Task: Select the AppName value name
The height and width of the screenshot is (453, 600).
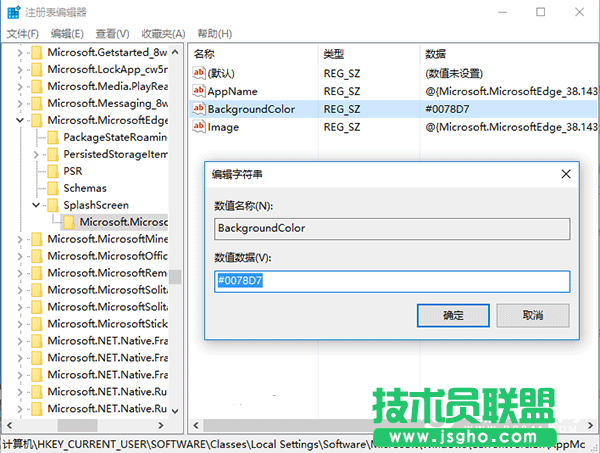Action: (x=232, y=91)
